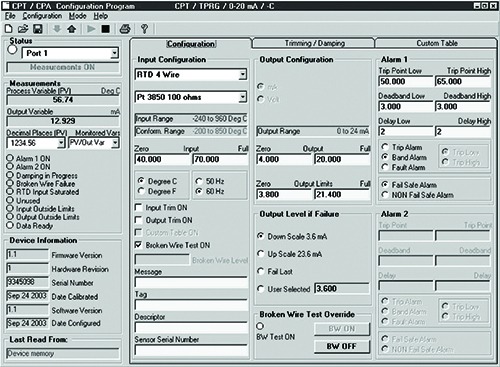Click the Output Zero 4.000 field
This screenshot has height=367, width=500.
(284, 159)
